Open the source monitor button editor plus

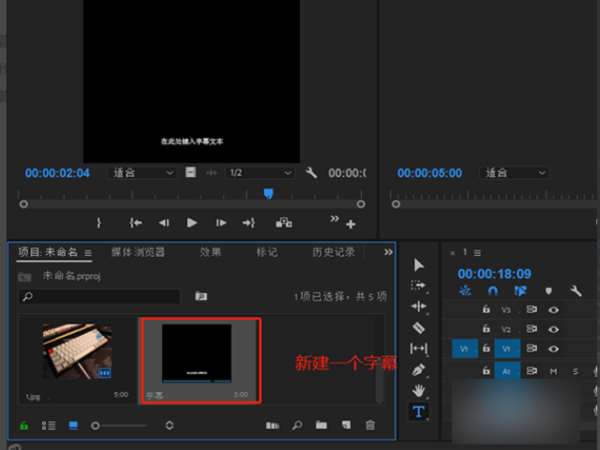pyautogui.click(x=351, y=224)
